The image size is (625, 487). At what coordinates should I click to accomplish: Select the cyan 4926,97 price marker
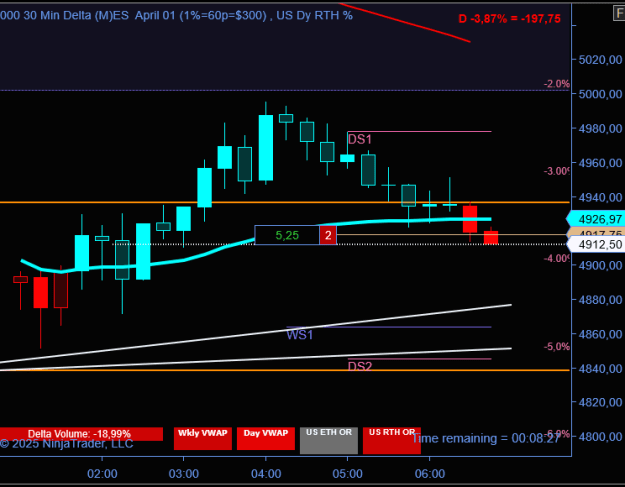[596, 219]
